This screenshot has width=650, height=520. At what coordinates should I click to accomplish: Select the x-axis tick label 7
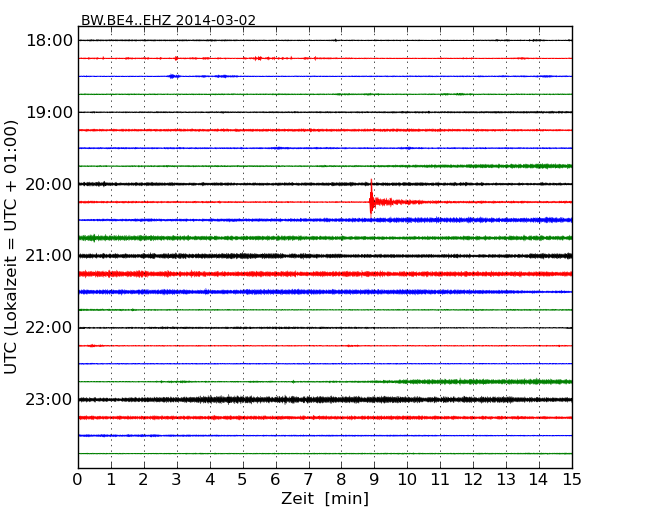308,480
